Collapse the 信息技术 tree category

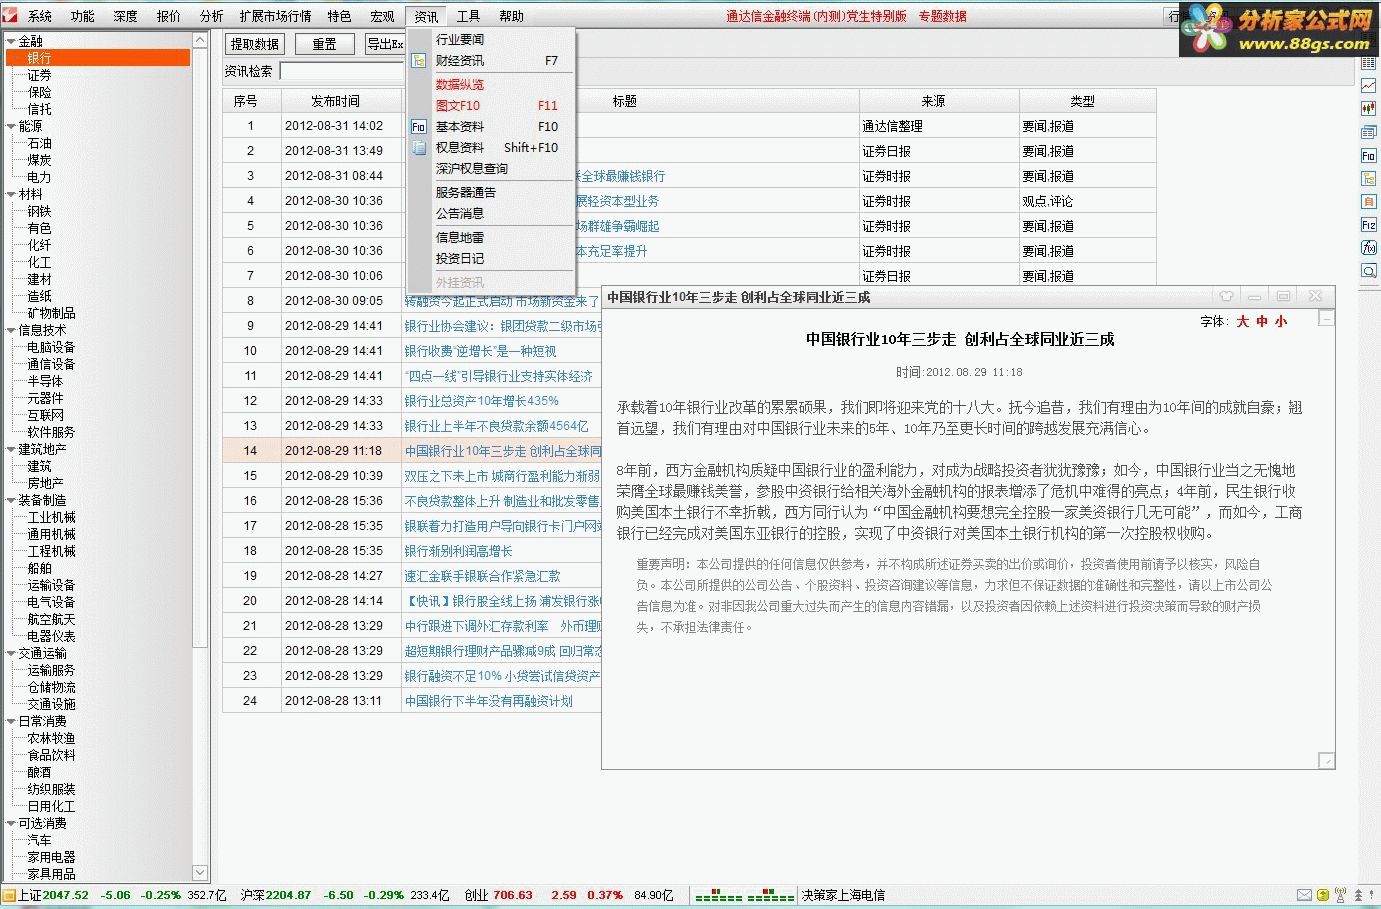tap(11, 330)
